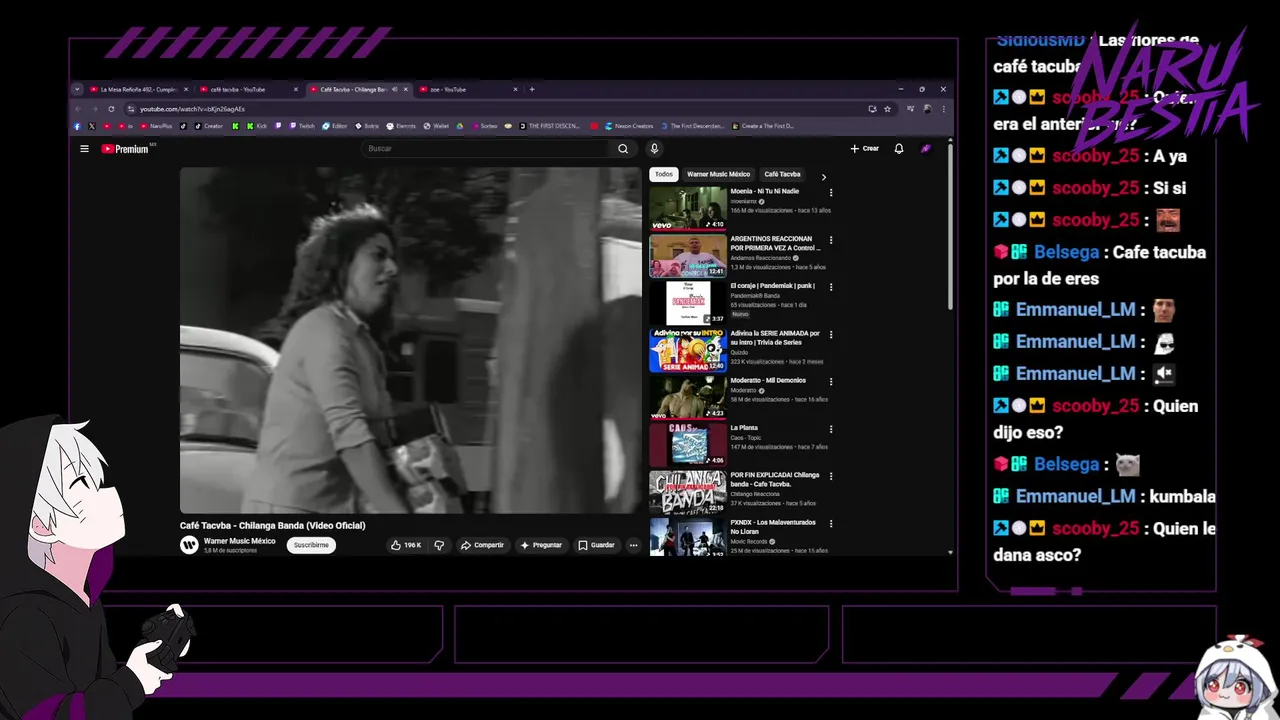Start voice search with microphone icon
Viewport: 1280px width, 720px height.
point(654,149)
